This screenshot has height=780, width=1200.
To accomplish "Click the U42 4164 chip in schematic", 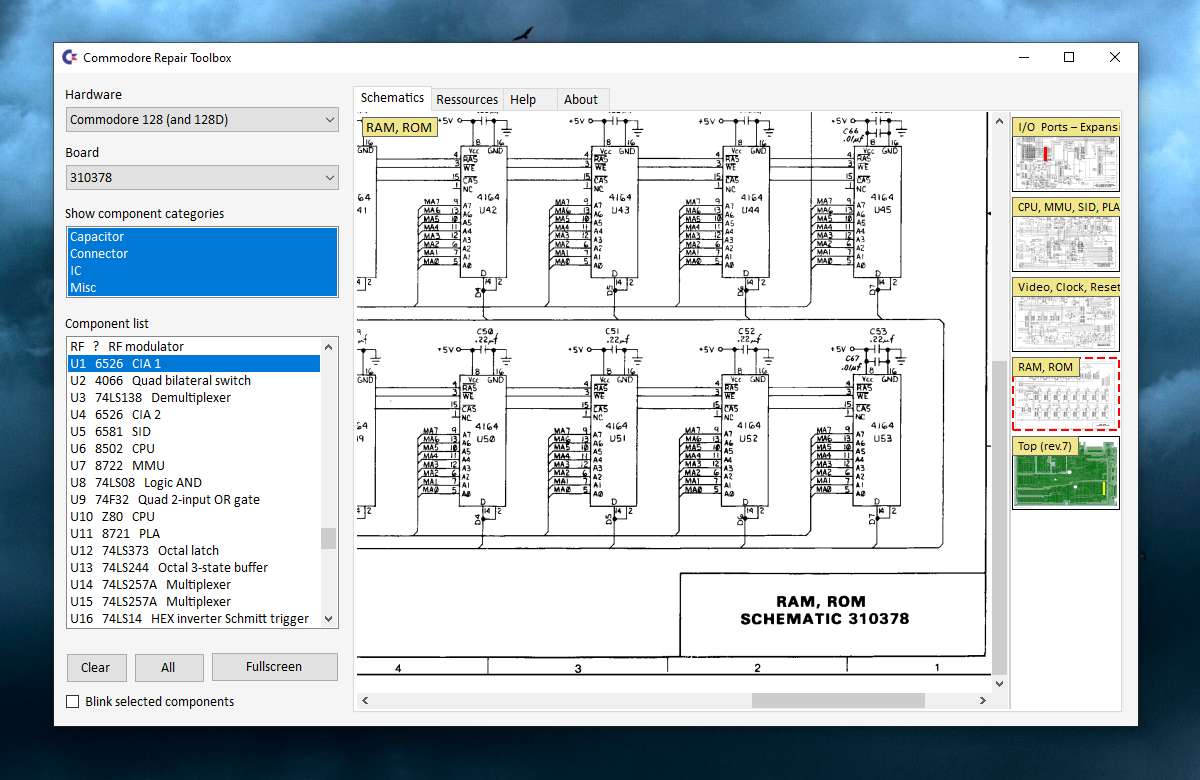I will tap(483, 213).
